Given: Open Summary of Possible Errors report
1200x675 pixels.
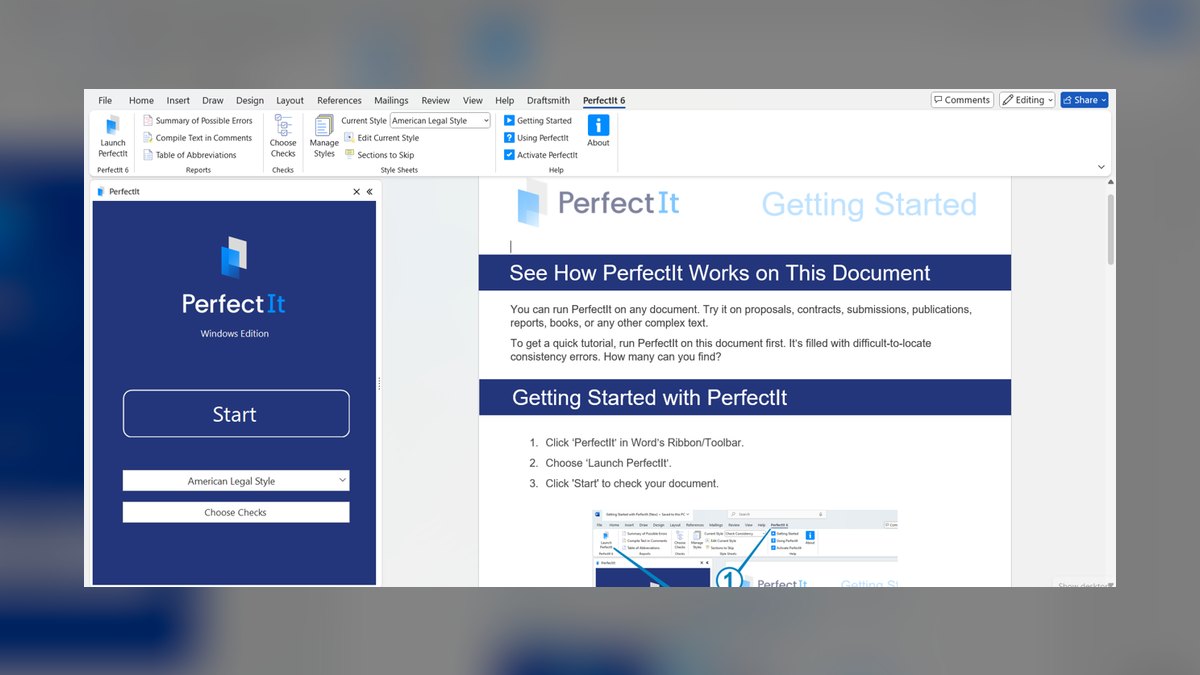Looking at the screenshot, I should [x=198, y=121].
